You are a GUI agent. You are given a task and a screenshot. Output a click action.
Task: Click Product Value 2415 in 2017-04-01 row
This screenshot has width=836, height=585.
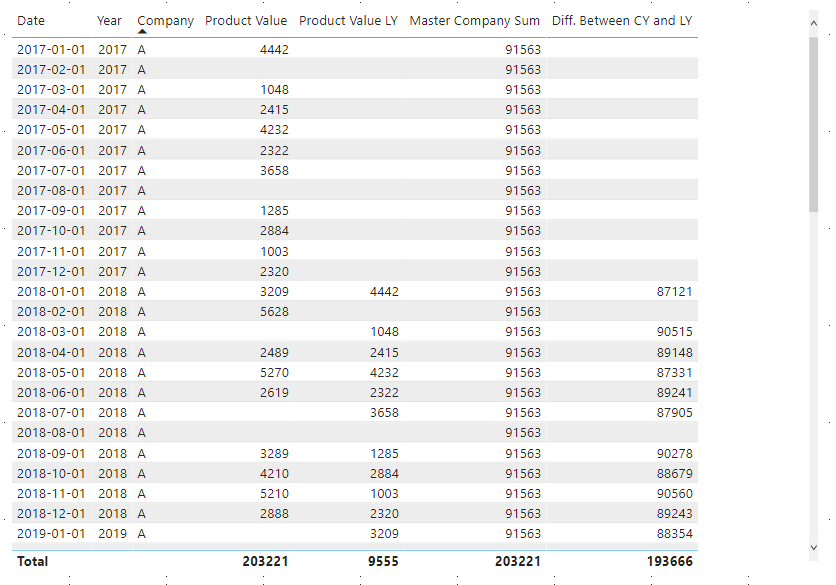coord(274,110)
